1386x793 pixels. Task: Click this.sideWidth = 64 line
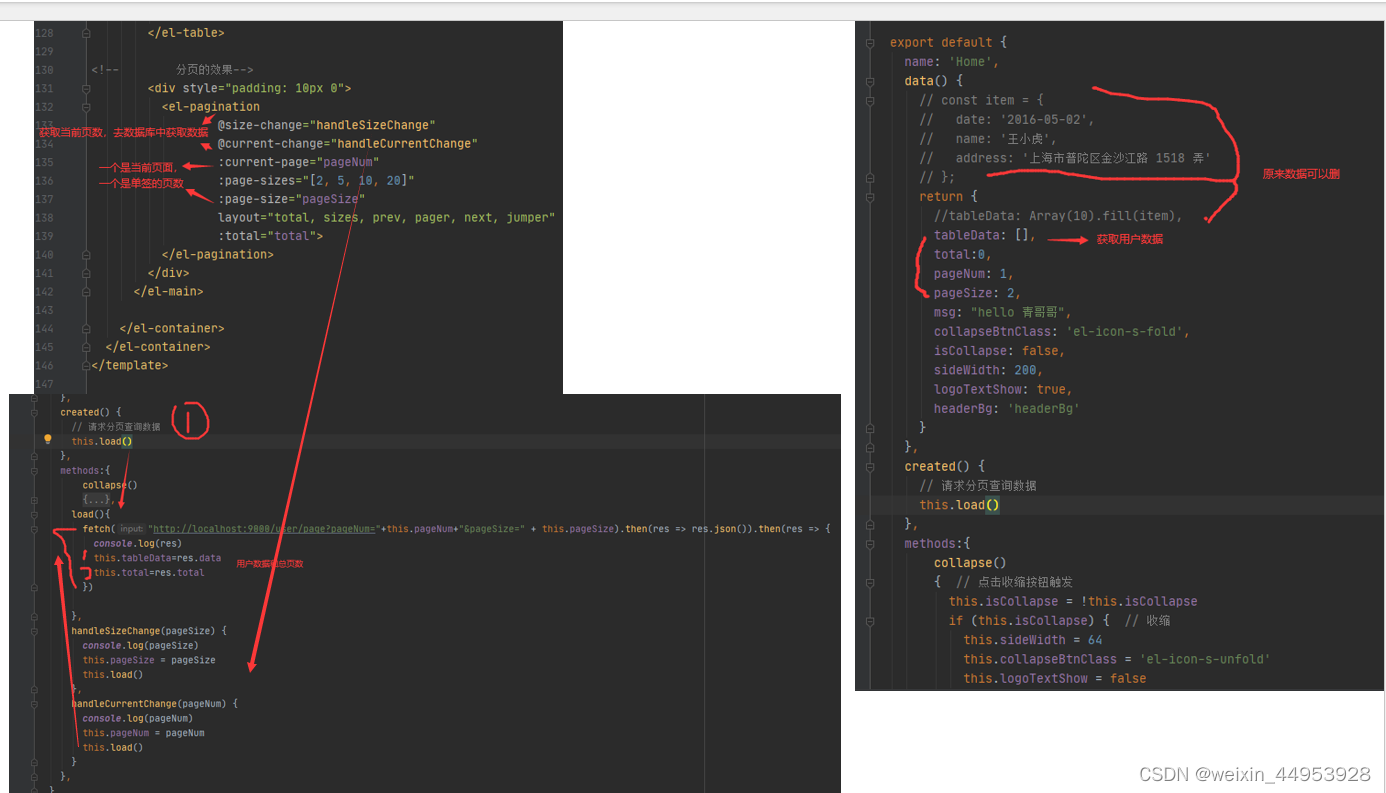pyautogui.click(x=1033, y=640)
